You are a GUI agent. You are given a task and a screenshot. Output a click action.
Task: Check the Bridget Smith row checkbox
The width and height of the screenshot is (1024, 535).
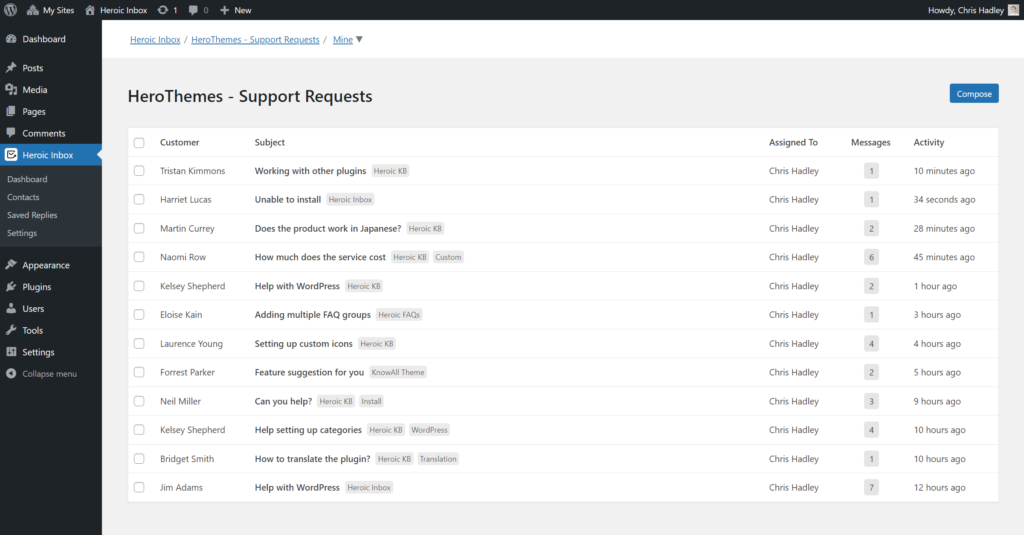[139, 458]
